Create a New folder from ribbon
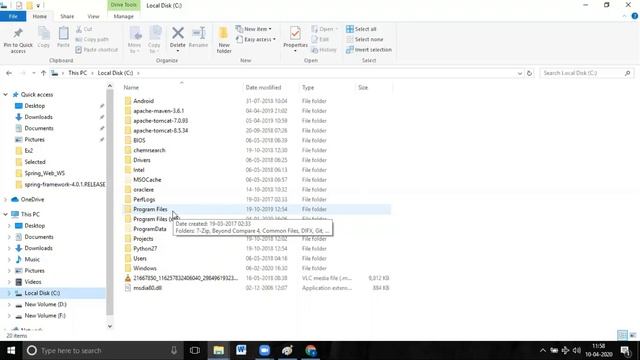Viewport: 640px width, 360px height. [x=224, y=40]
